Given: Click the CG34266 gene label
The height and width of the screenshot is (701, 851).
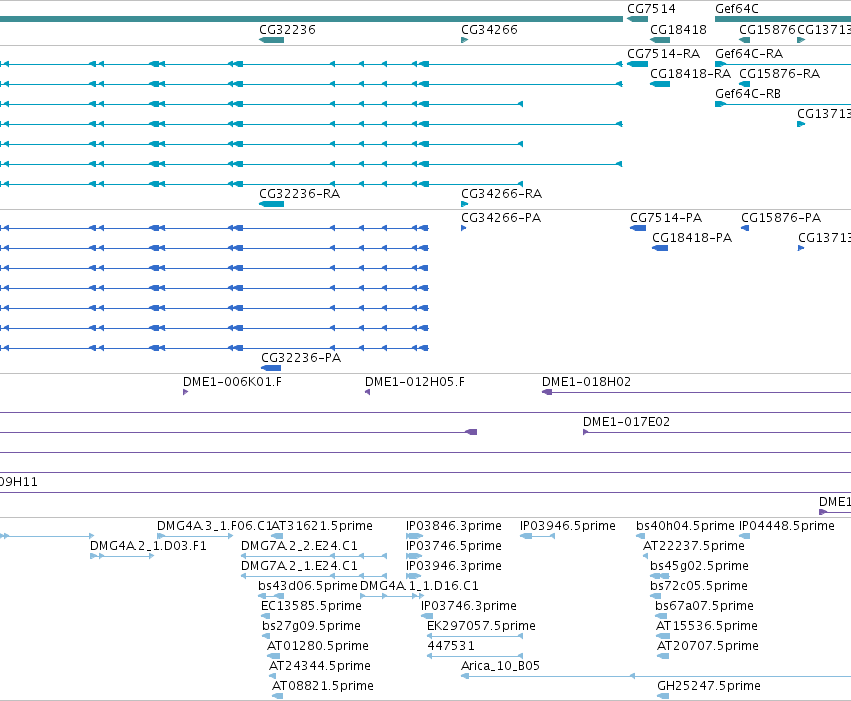Looking at the screenshot, I should coord(489,29).
